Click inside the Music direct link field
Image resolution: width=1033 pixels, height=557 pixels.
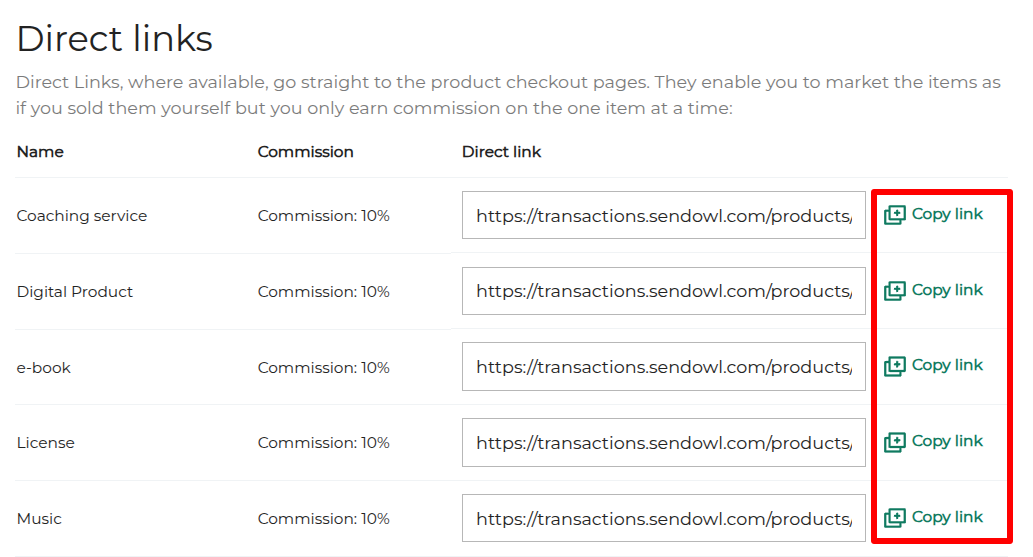pyautogui.click(x=663, y=518)
